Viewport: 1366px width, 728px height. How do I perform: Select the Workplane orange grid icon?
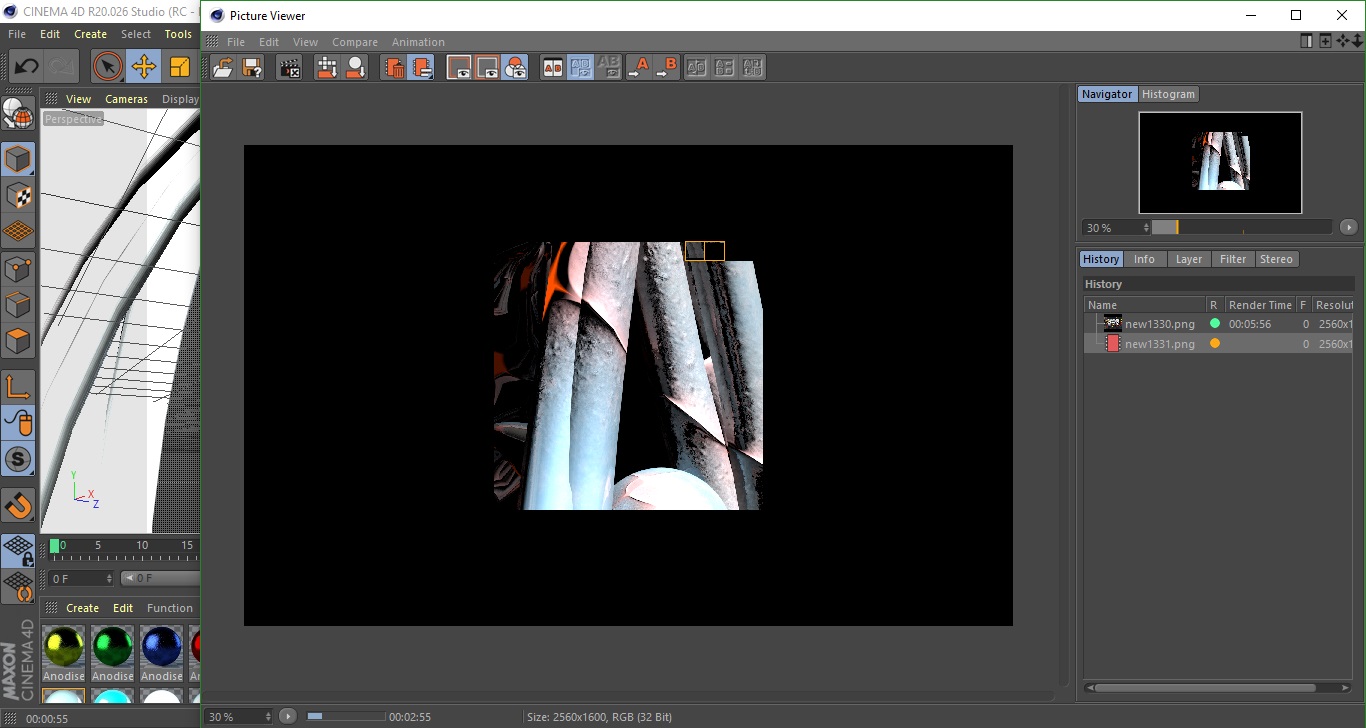coord(18,231)
